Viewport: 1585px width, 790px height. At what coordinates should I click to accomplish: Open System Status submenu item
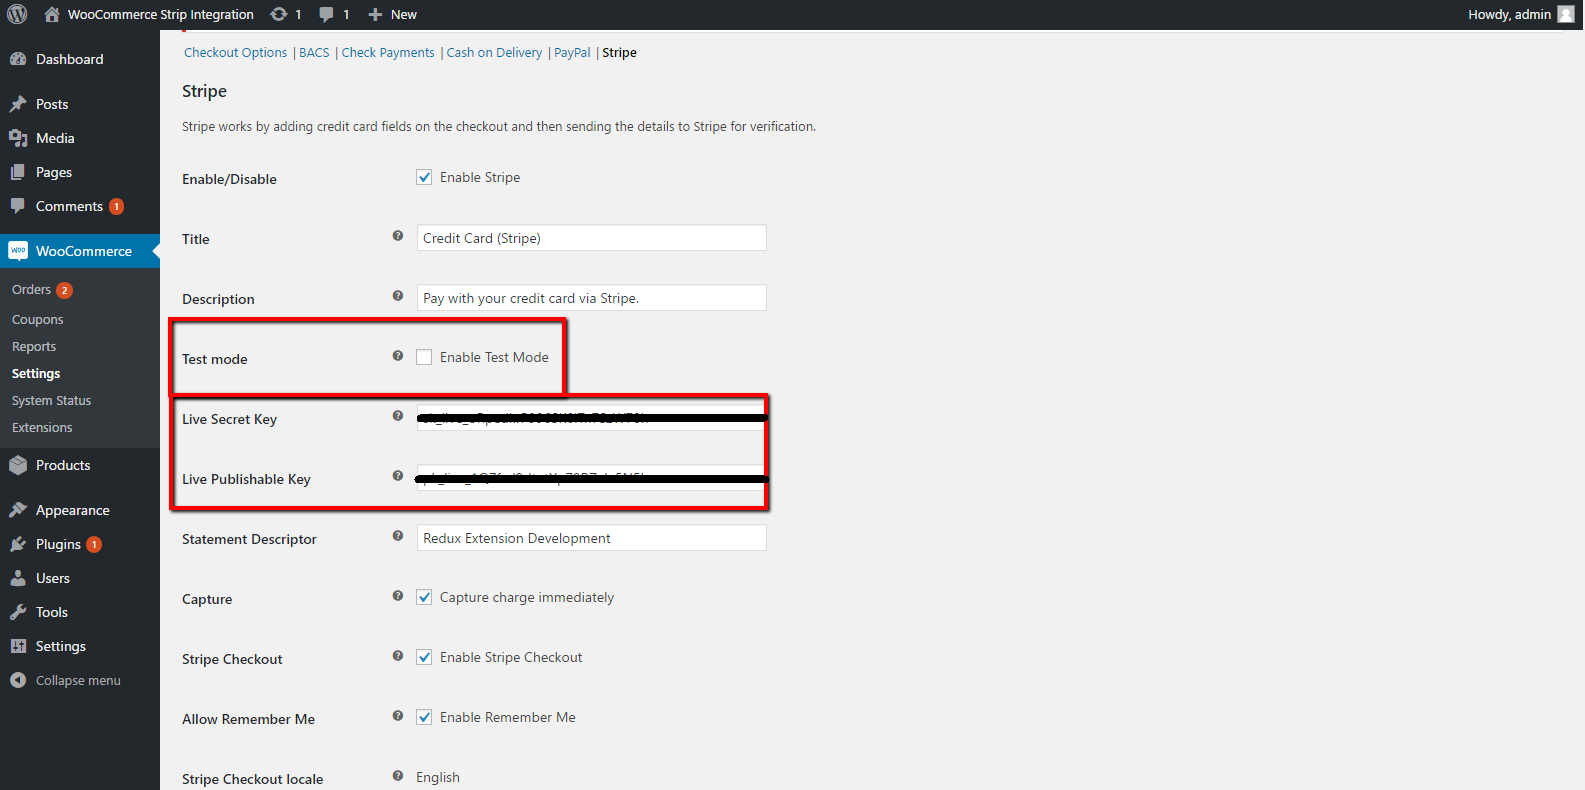51,401
